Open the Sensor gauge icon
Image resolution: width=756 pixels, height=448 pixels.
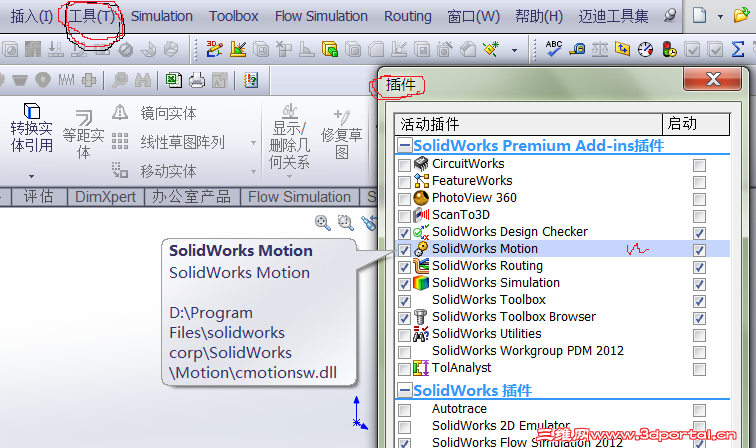[x=645, y=49]
